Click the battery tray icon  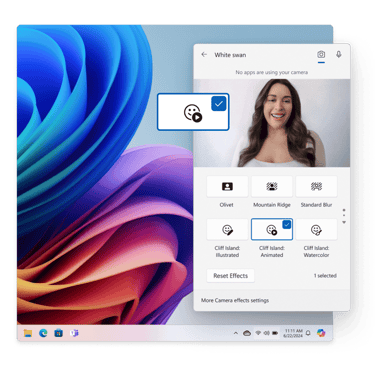(x=275, y=333)
